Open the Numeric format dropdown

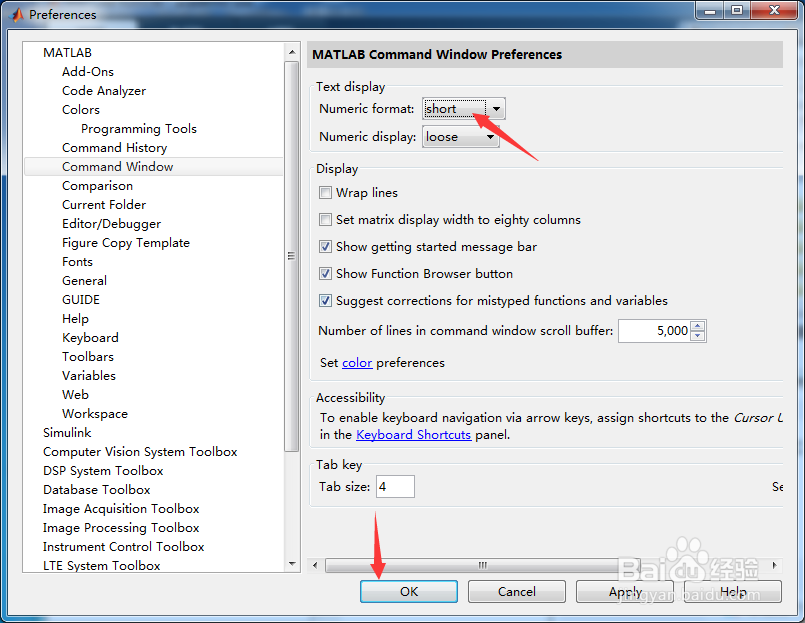click(464, 108)
